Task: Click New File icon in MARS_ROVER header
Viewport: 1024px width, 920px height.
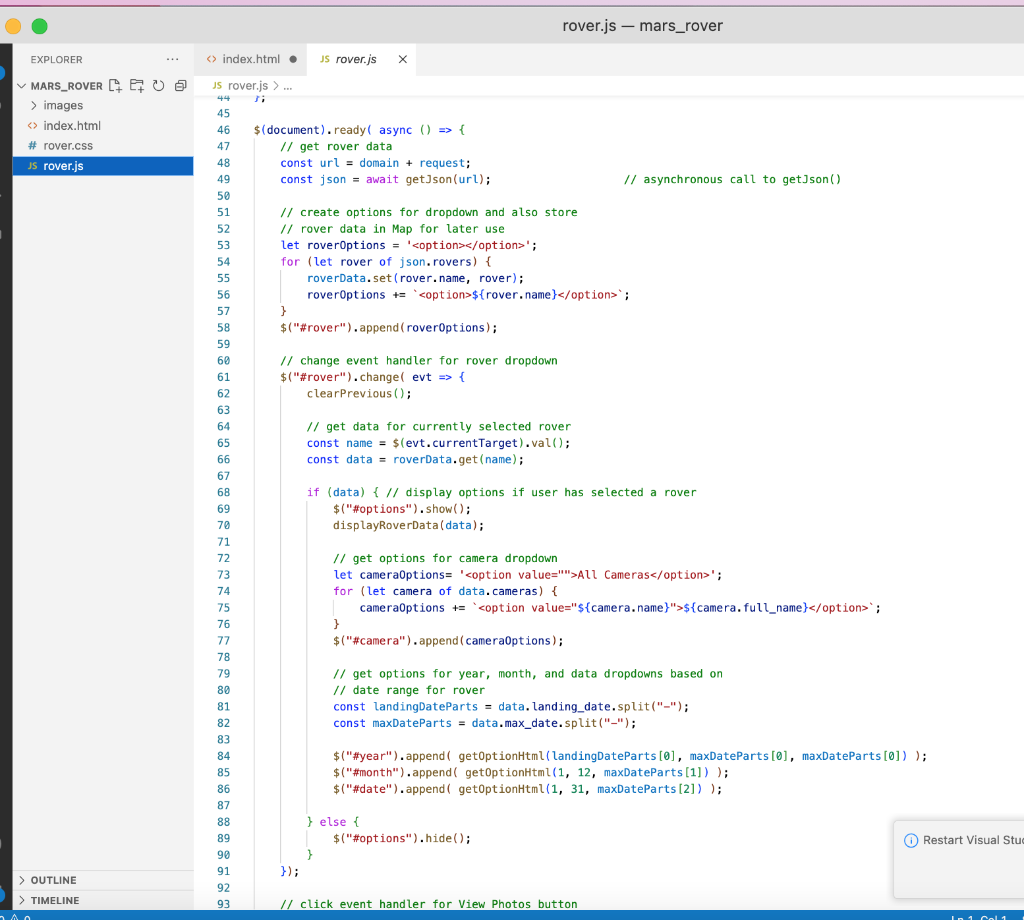Action: (x=116, y=86)
